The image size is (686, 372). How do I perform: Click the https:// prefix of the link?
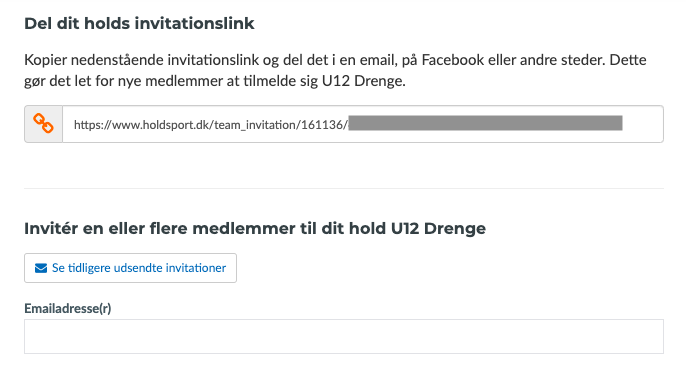click(x=93, y=125)
